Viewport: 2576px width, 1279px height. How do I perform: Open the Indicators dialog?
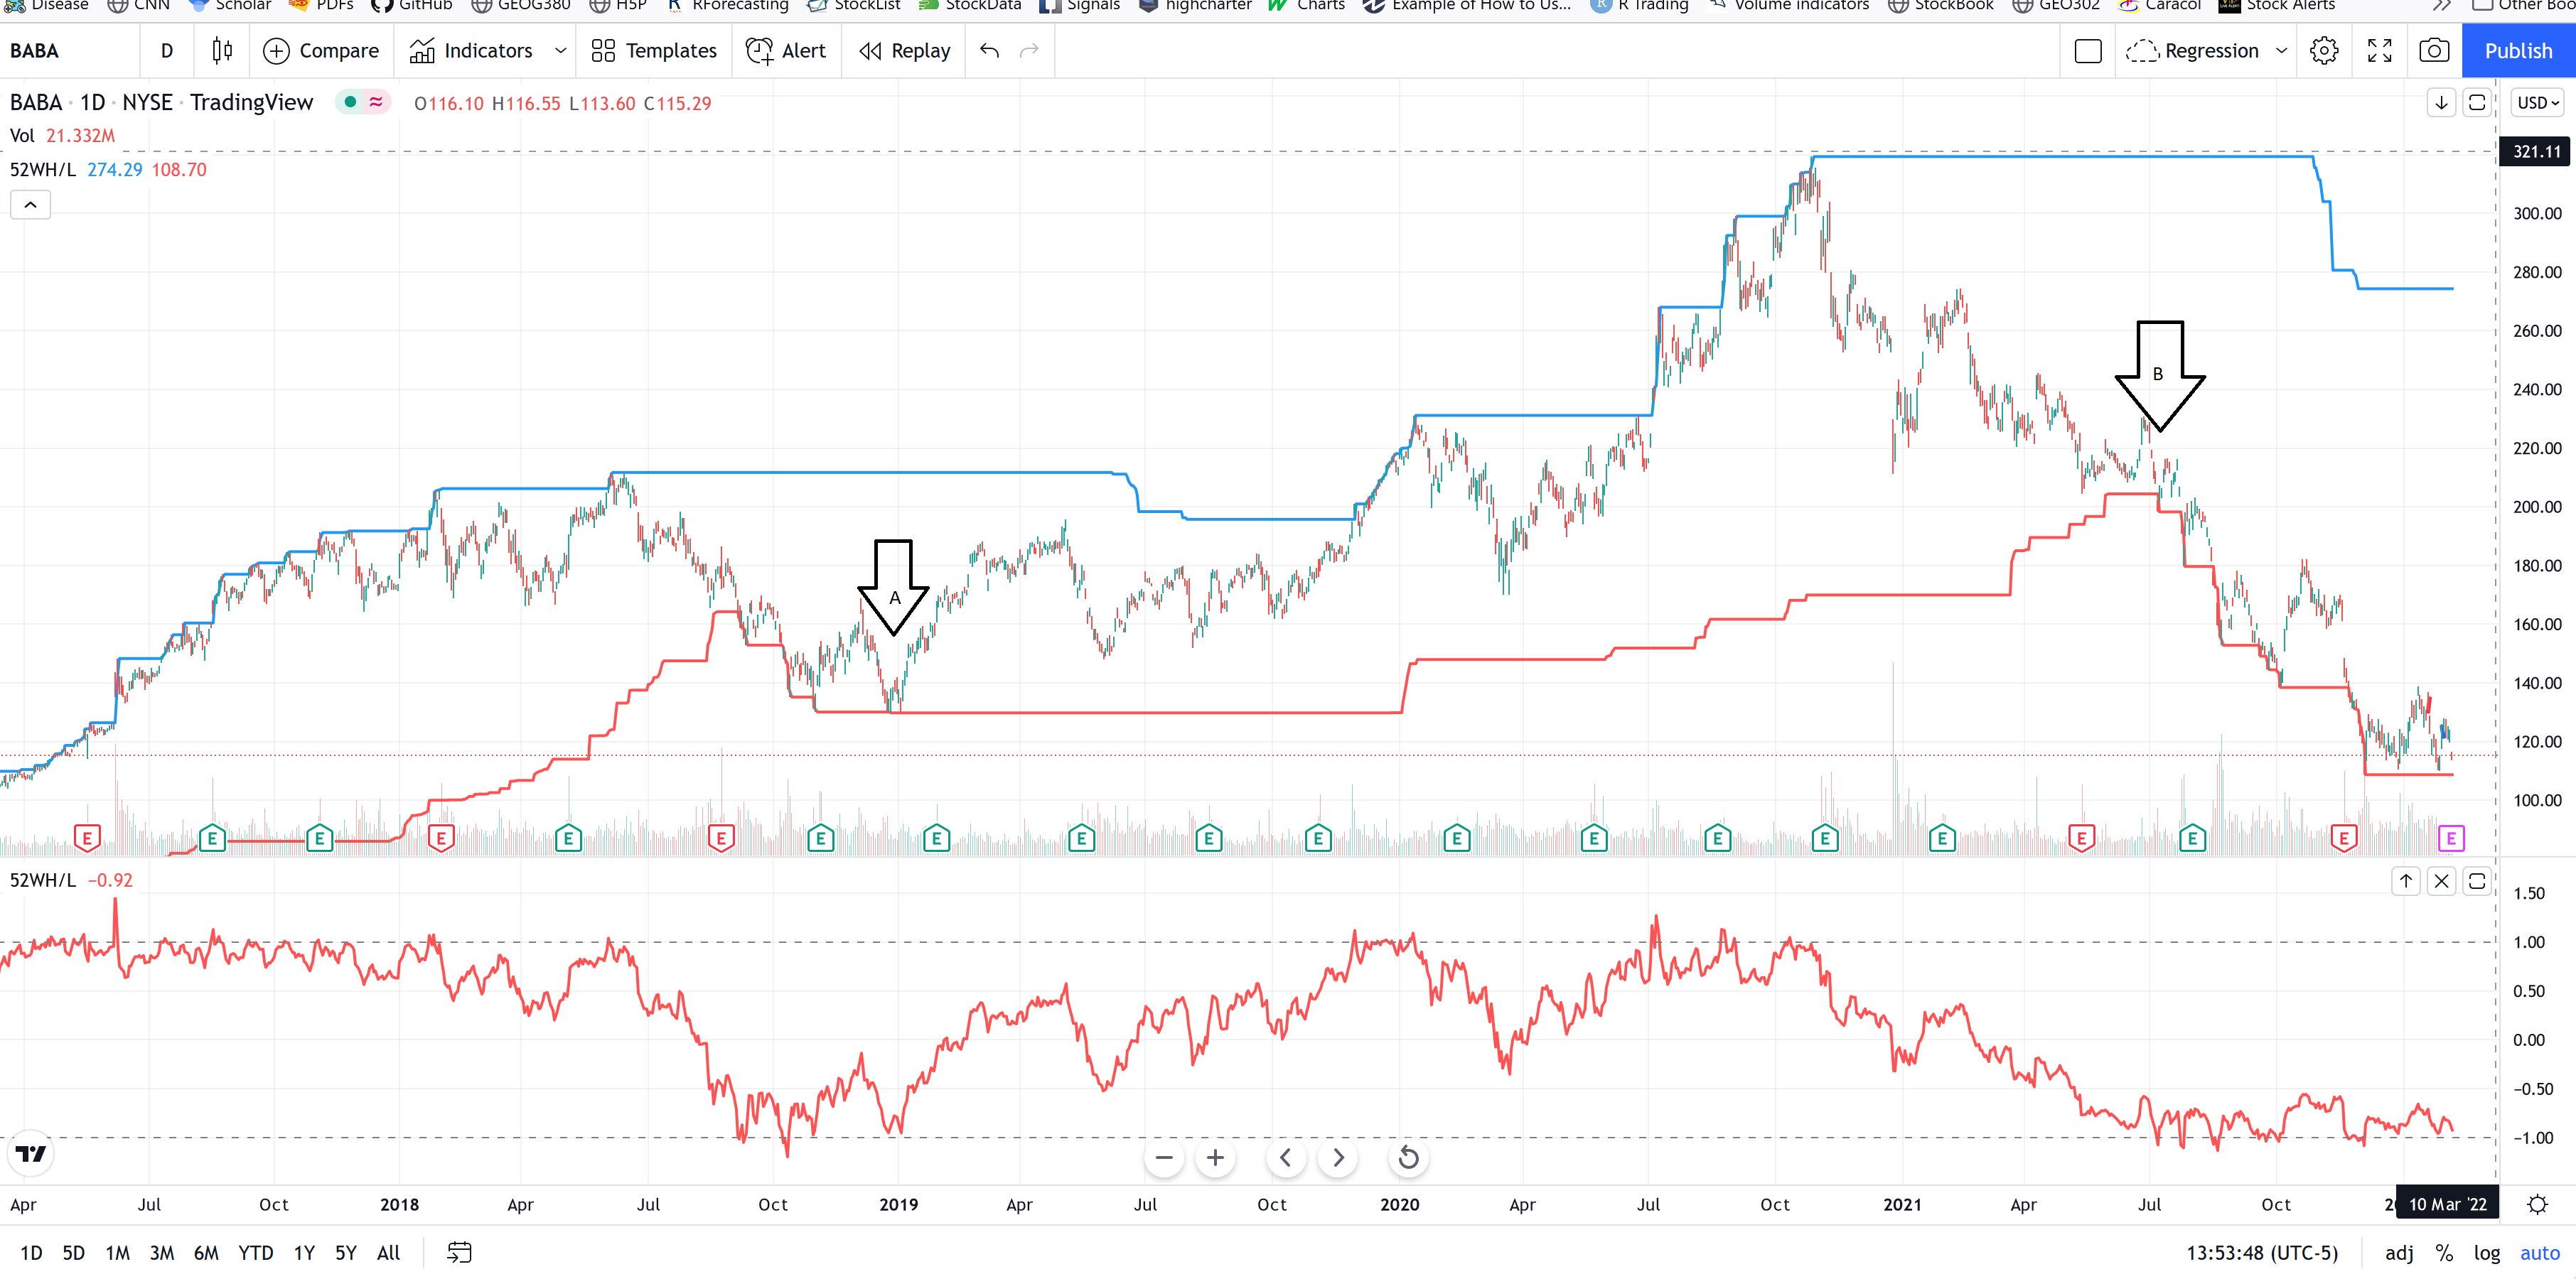click(471, 50)
